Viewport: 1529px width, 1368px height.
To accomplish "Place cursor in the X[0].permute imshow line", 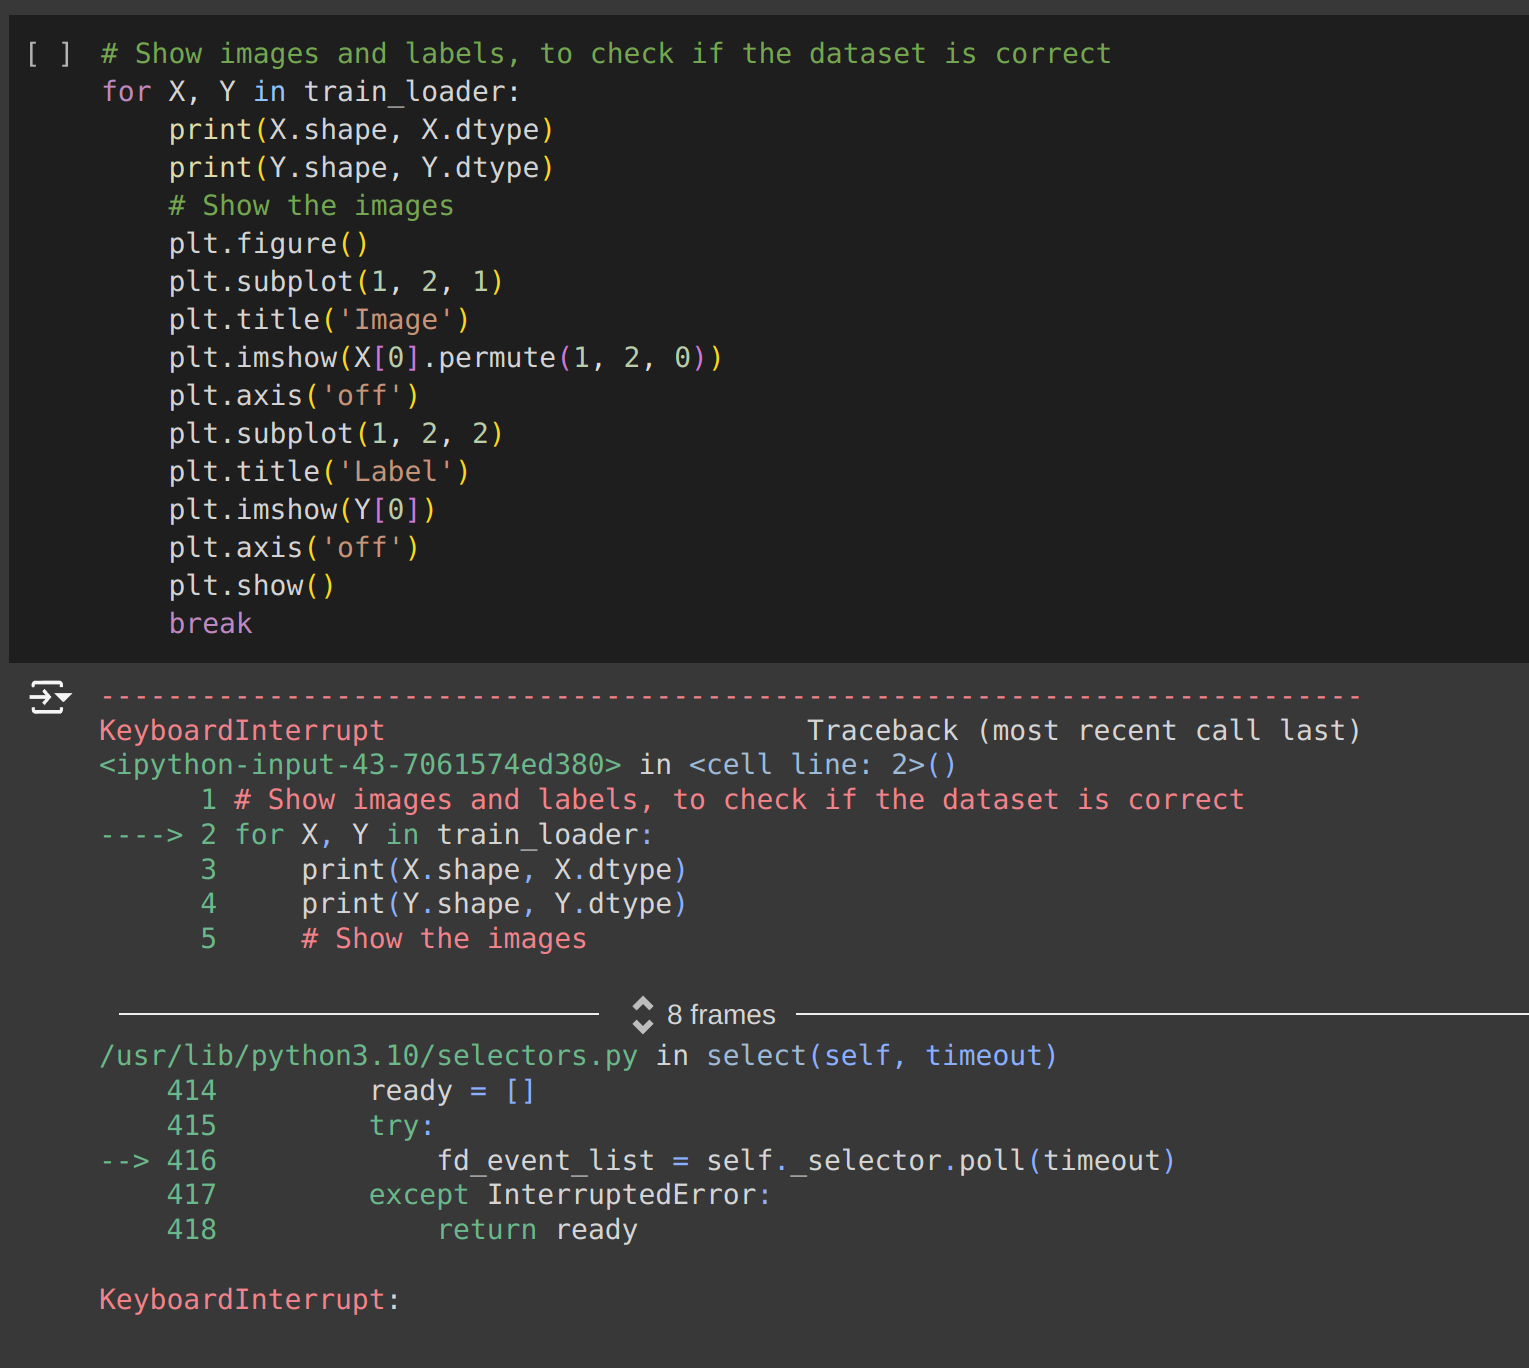I will [445, 358].
